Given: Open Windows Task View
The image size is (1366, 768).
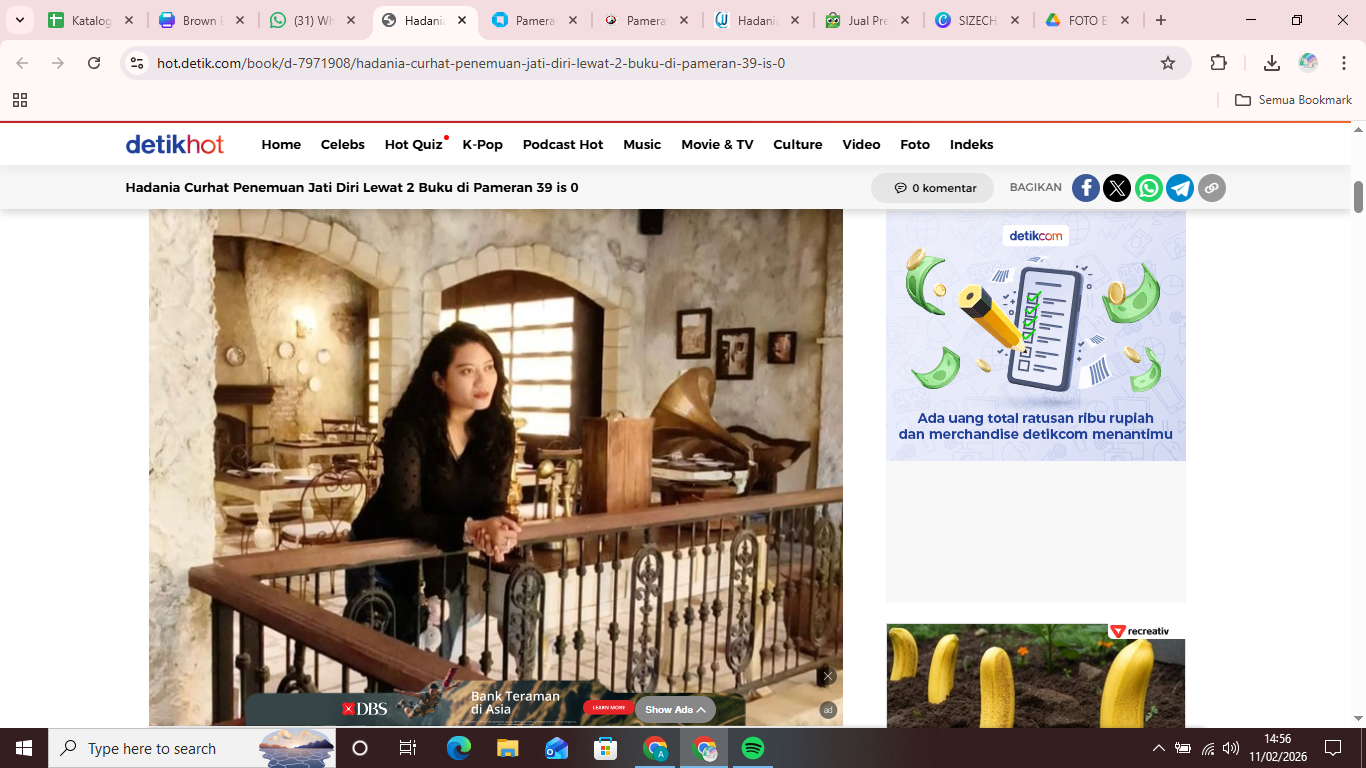Looking at the screenshot, I should pyautogui.click(x=408, y=748).
